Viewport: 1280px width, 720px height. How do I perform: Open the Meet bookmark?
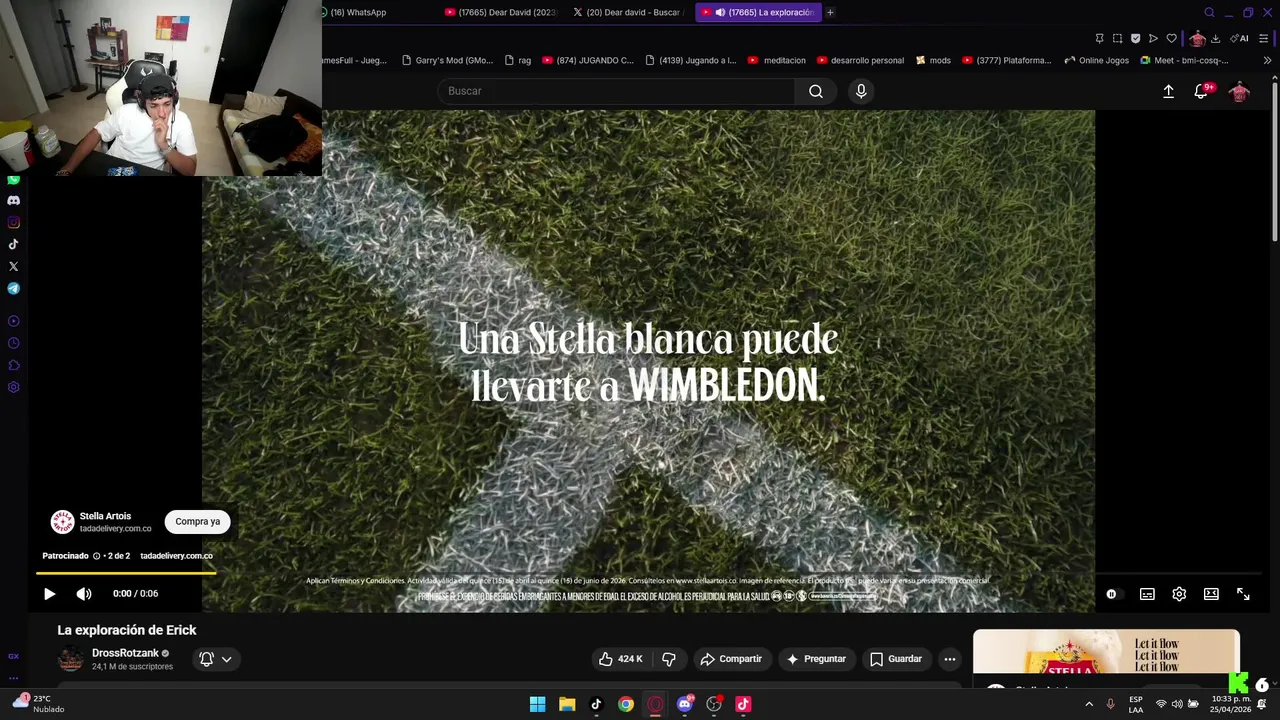pos(1184,60)
